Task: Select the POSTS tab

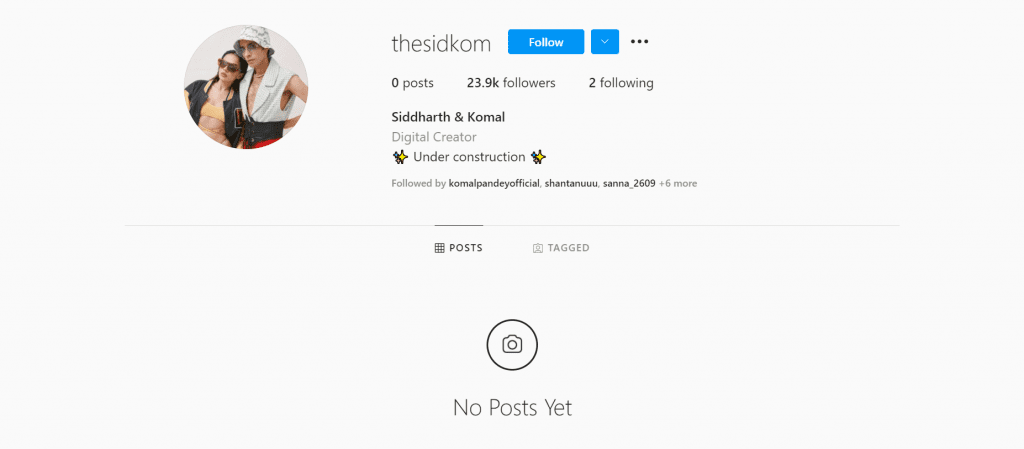Action: [458, 248]
